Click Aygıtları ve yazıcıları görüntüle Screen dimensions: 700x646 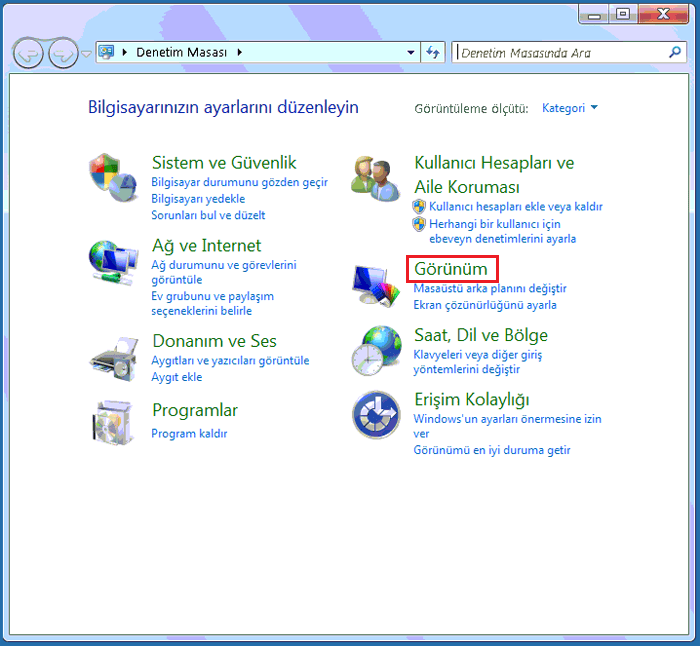(x=230, y=361)
